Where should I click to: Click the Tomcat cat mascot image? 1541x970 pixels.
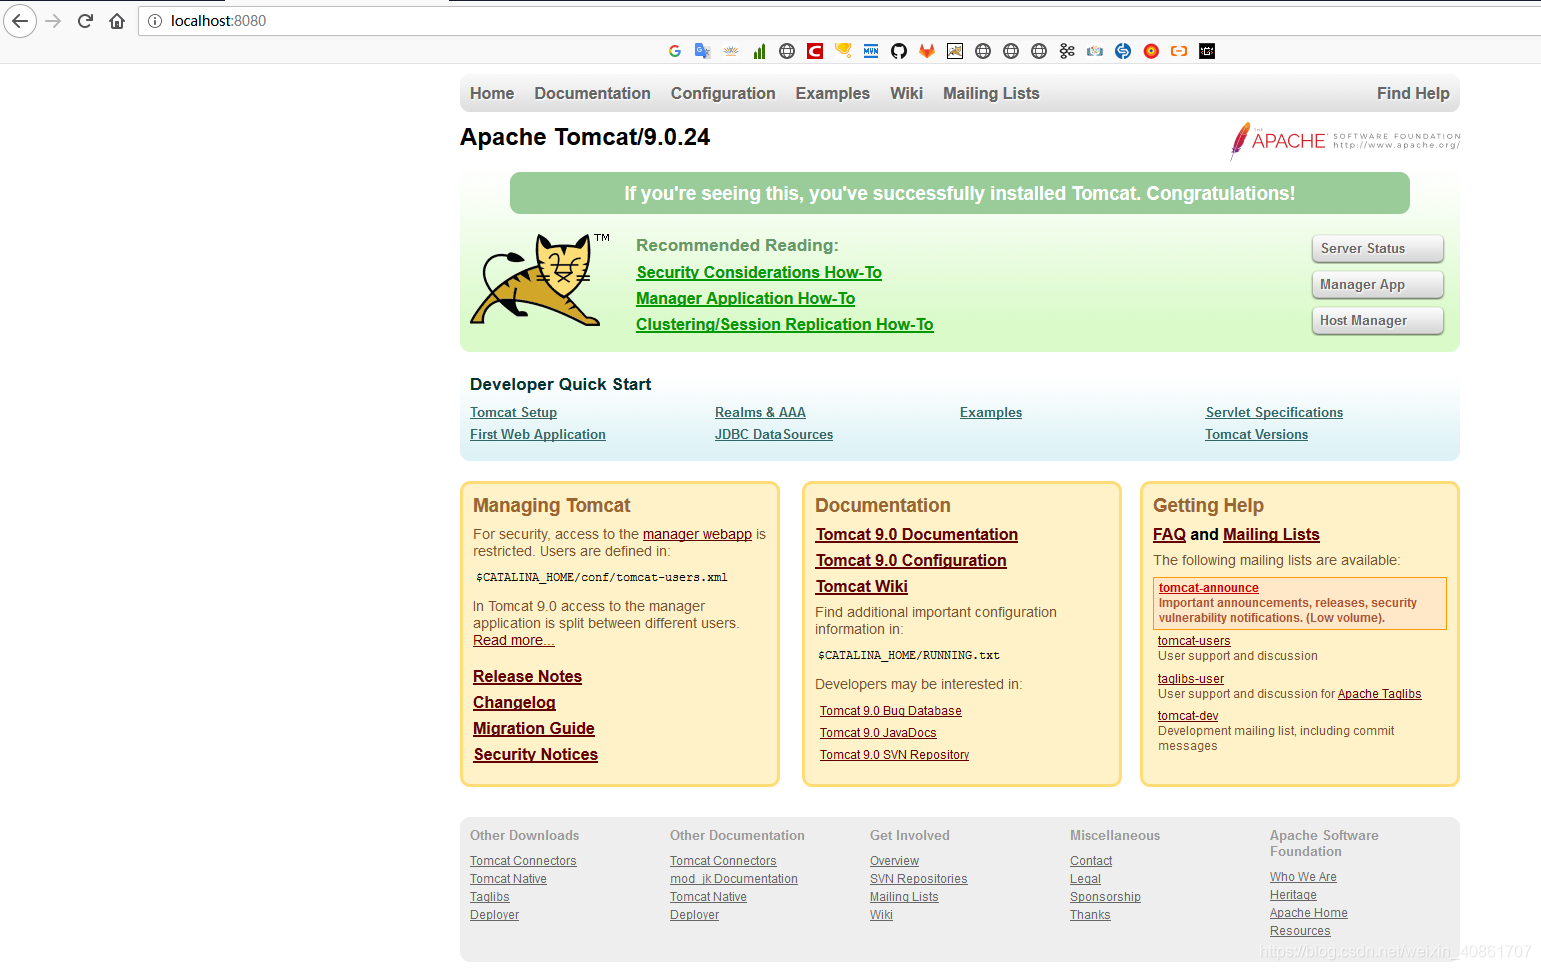(x=538, y=280)
